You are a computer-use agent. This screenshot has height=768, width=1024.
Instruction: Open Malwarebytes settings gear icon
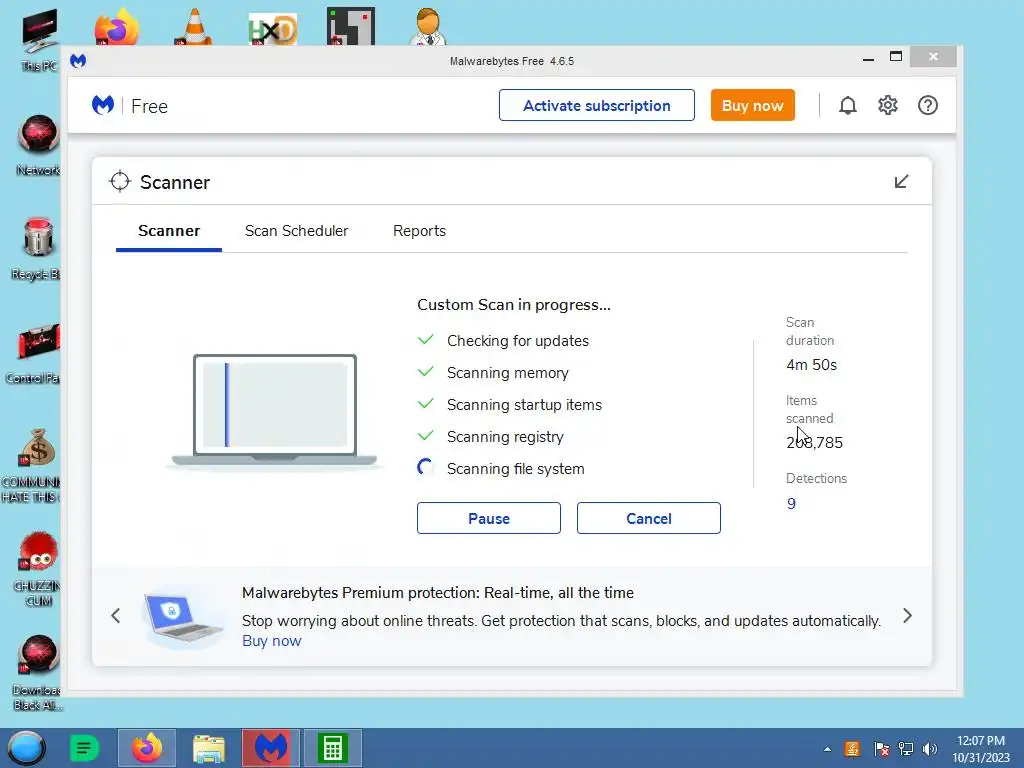pyautogui.click(x=888, y=105)
